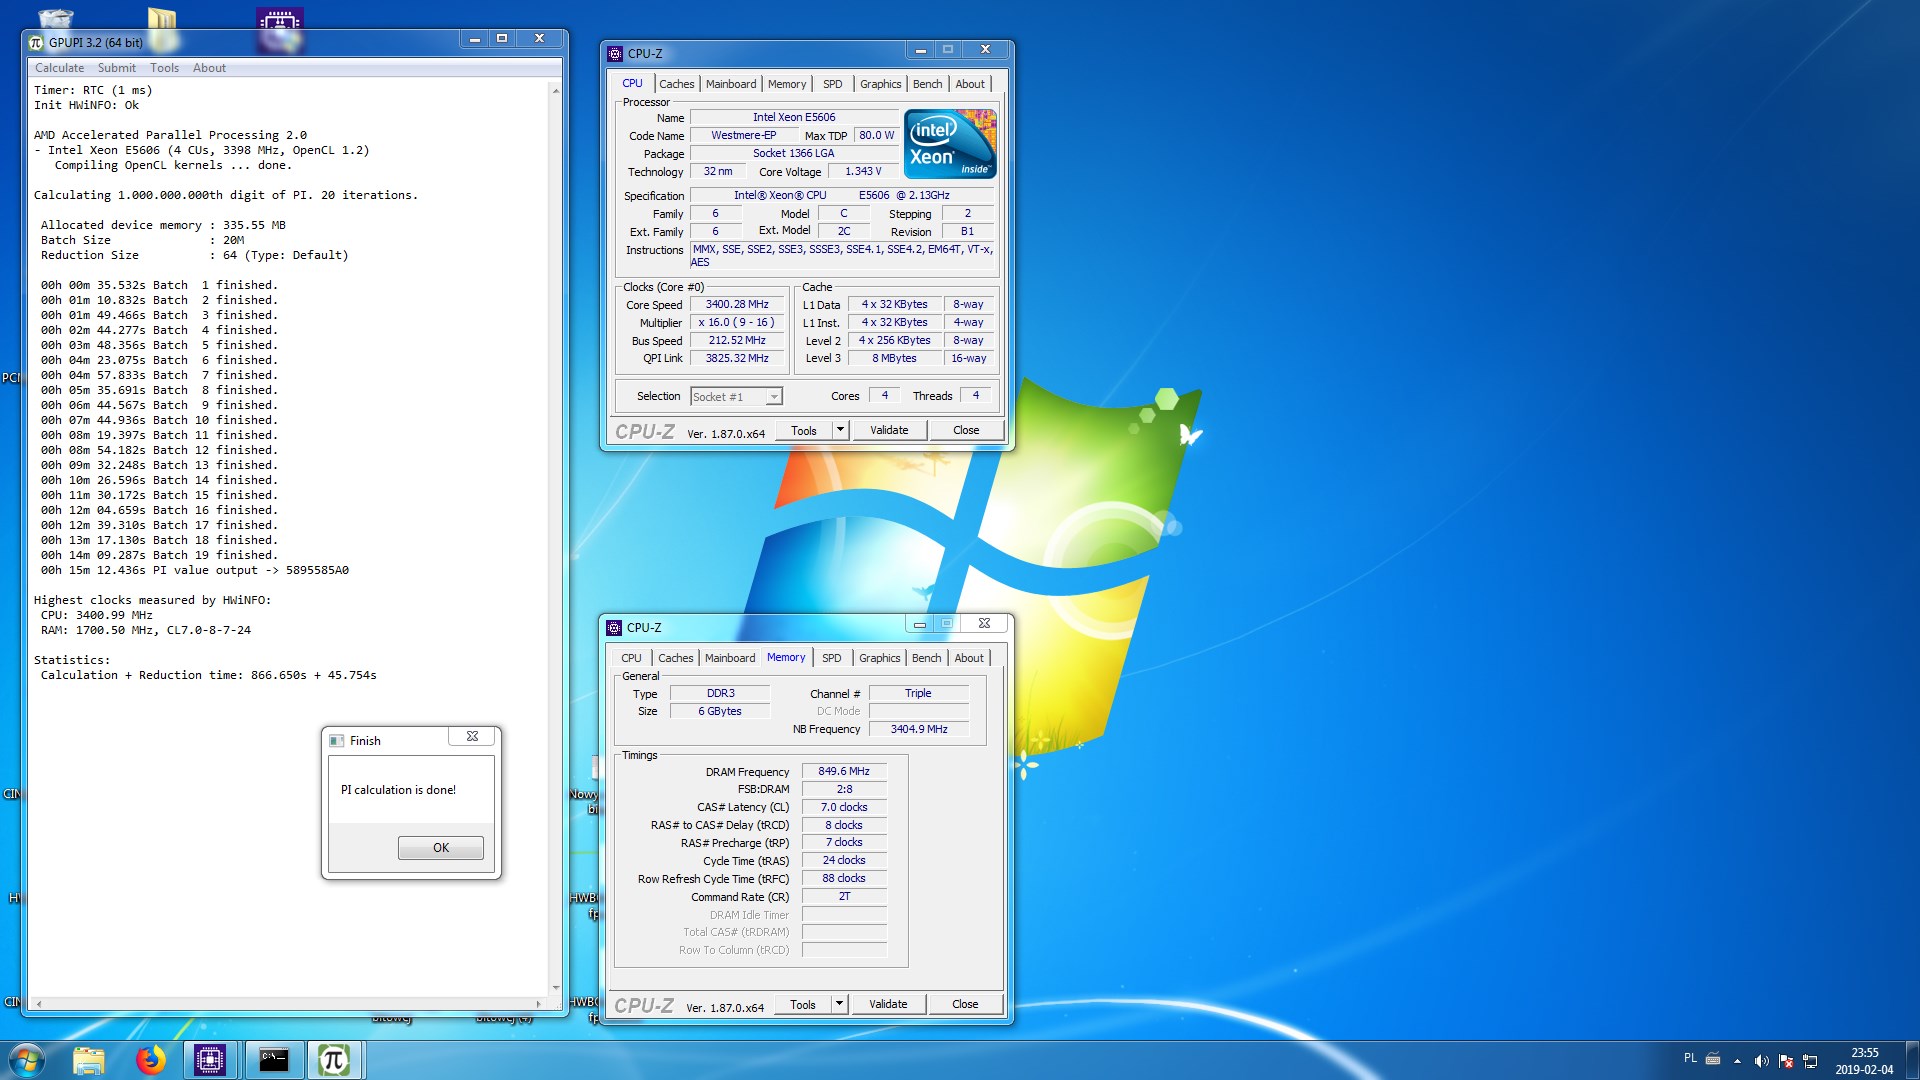Select the Caches tab in upper CPU-Z

pyautogui.click(x=676, y=84)
